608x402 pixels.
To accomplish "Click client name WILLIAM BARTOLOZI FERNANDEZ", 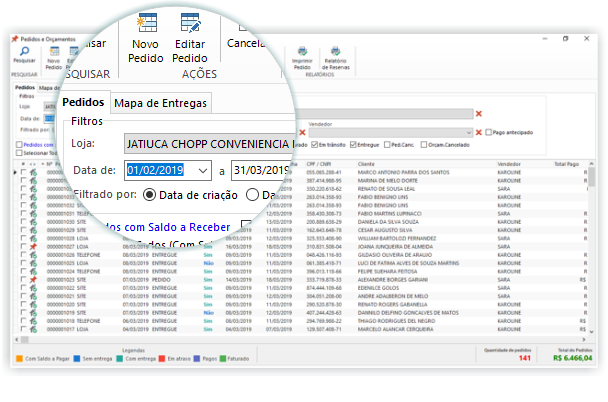I will pyautogui.click(x=397, y=238).
